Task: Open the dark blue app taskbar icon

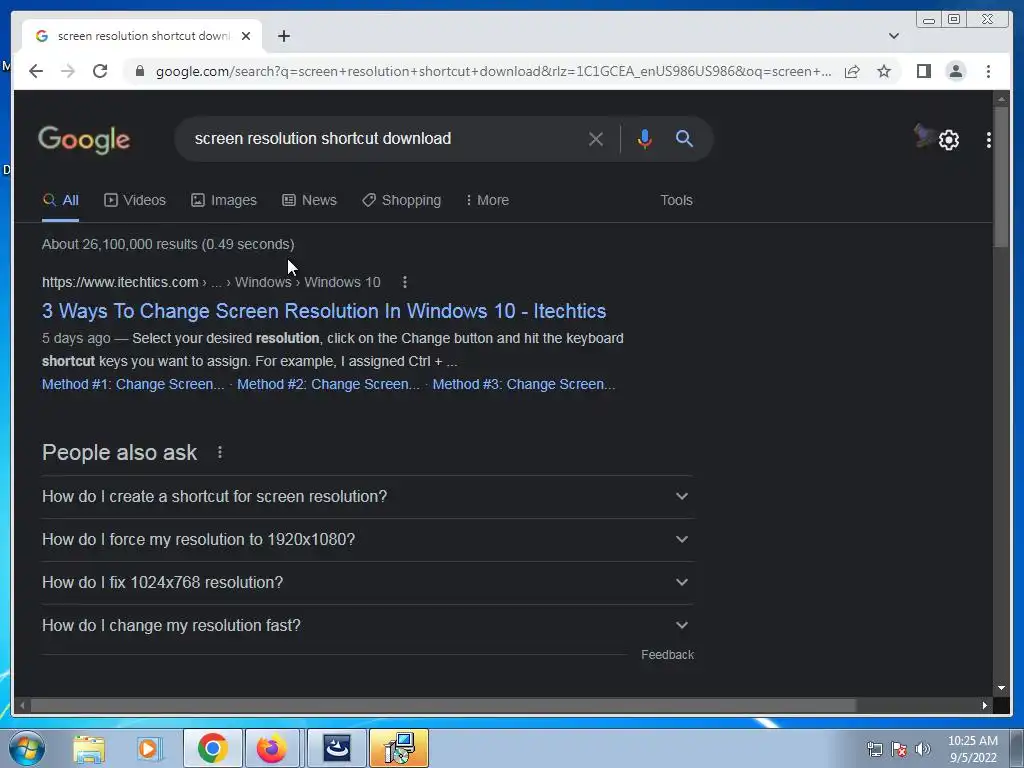Action: [337, 748]
